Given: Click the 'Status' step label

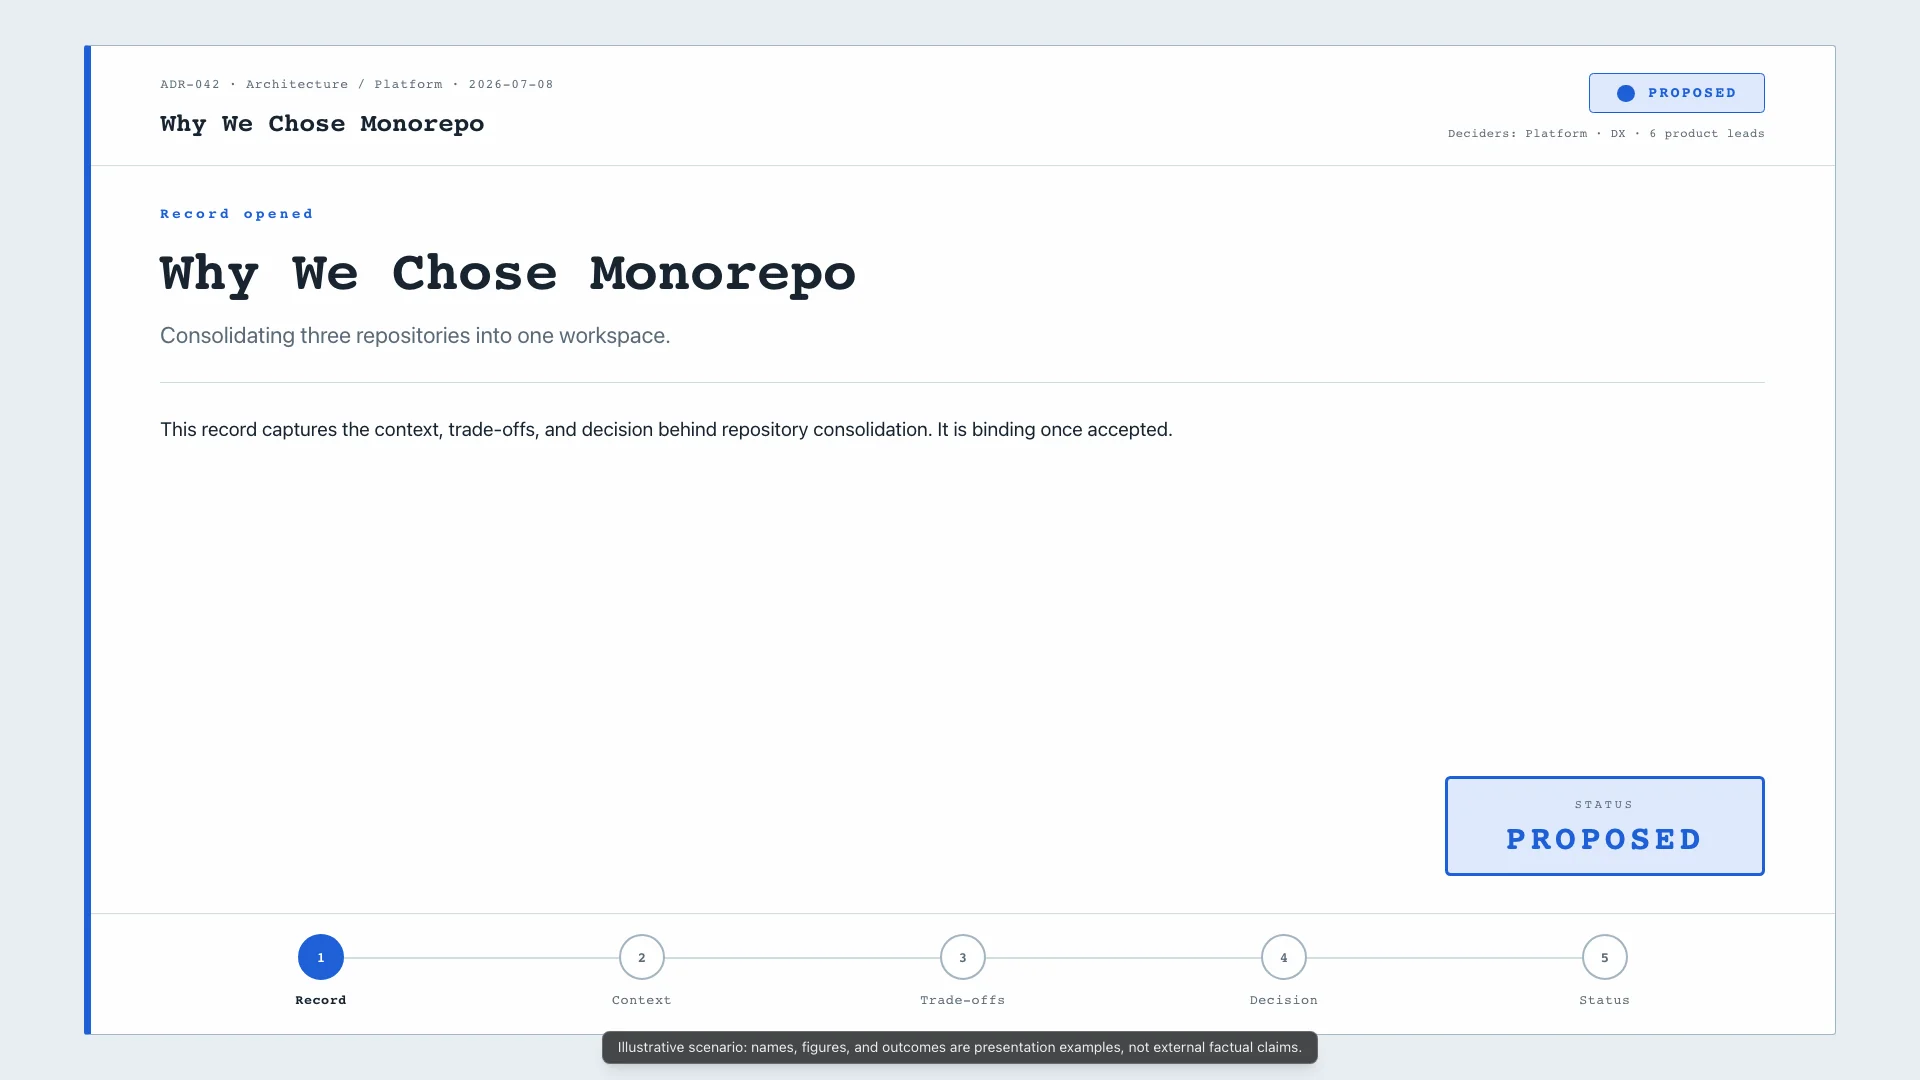Looking at the screenshot, I should (1605, 1000).
